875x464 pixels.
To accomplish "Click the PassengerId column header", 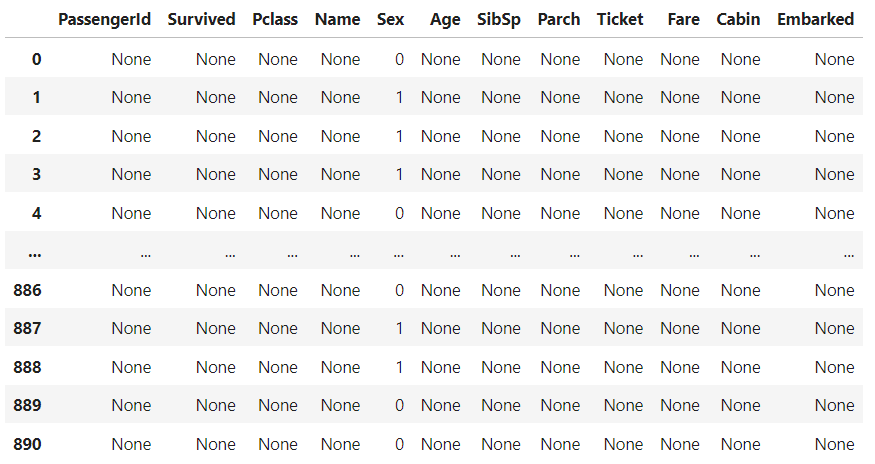I will [105, 19].
